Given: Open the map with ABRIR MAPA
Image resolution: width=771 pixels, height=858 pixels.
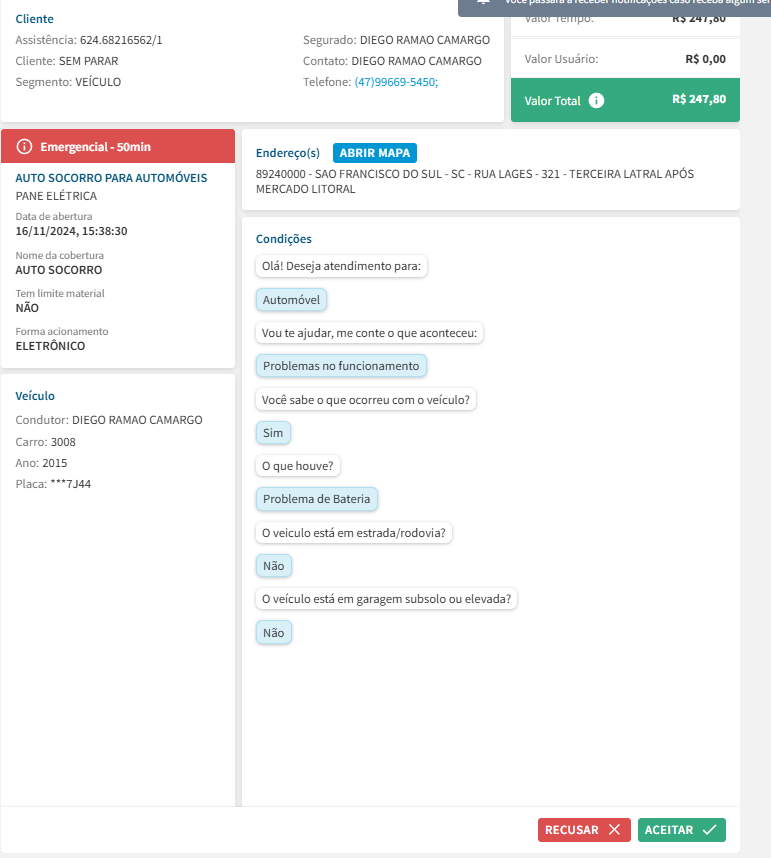Looking at the screenshot, I should (x=375, y=153).
